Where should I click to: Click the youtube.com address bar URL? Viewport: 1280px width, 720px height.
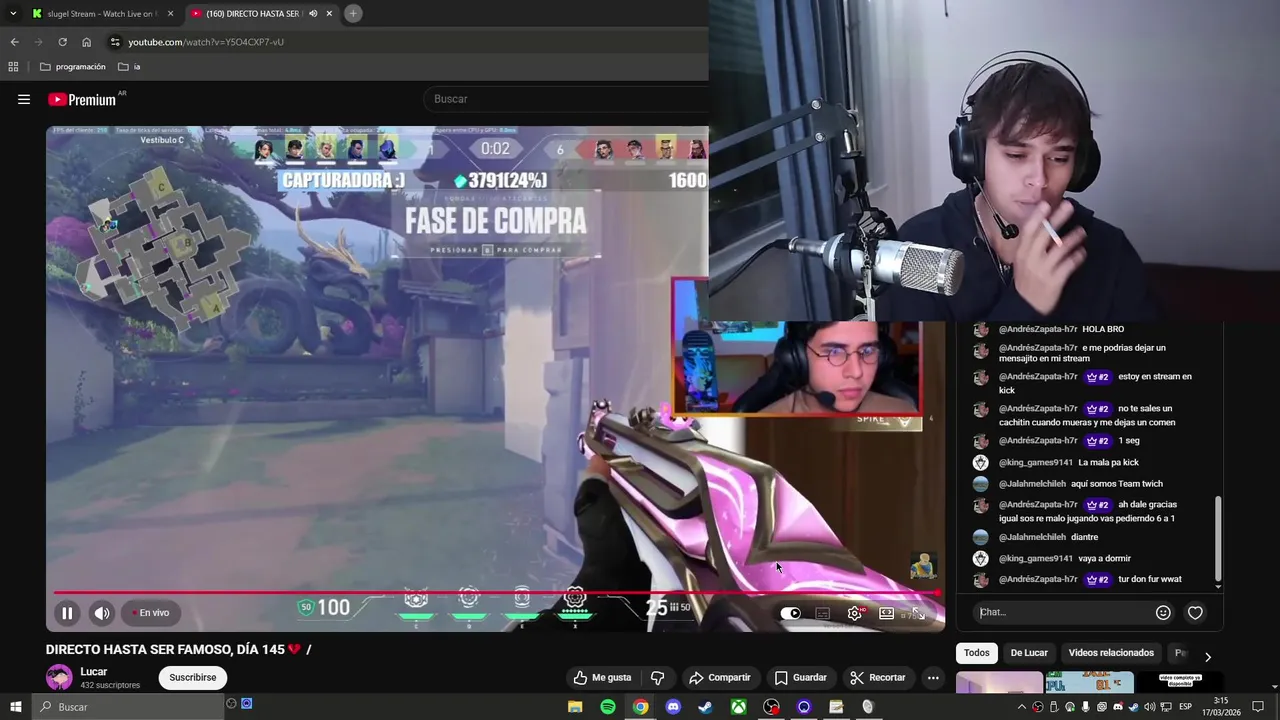[206, 42]
